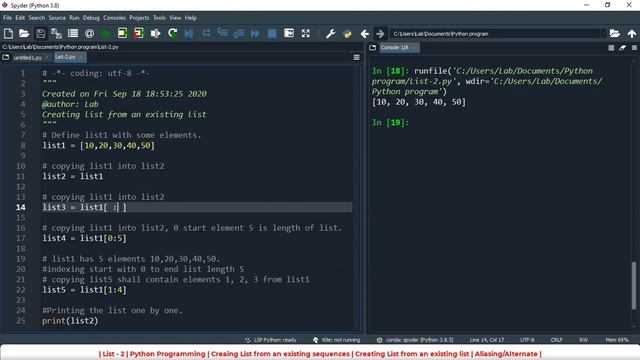This screenshot has width=640, height=360.
Task: Start debugging the file icon
Action: [x=189, y=33]
